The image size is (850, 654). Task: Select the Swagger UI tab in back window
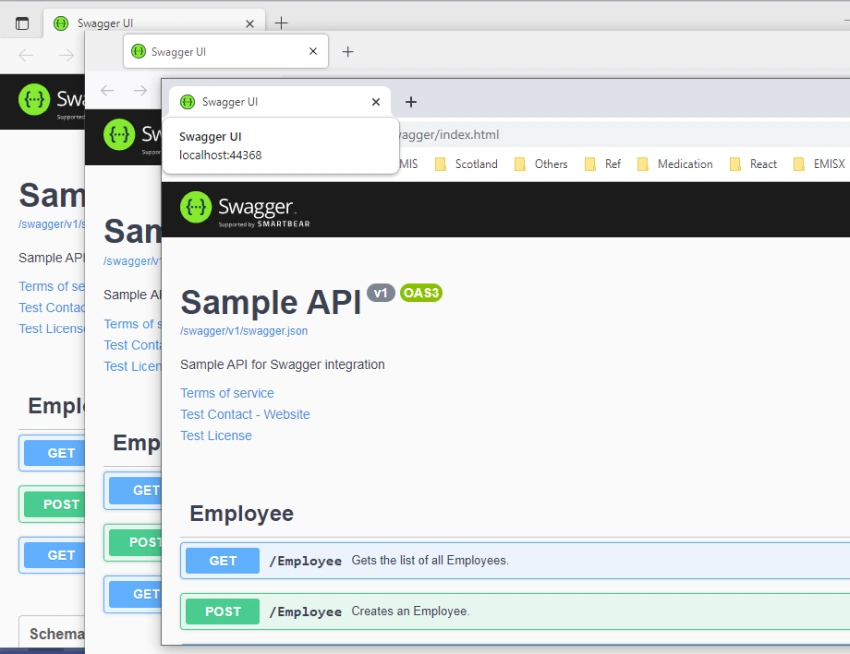point(154,23)
